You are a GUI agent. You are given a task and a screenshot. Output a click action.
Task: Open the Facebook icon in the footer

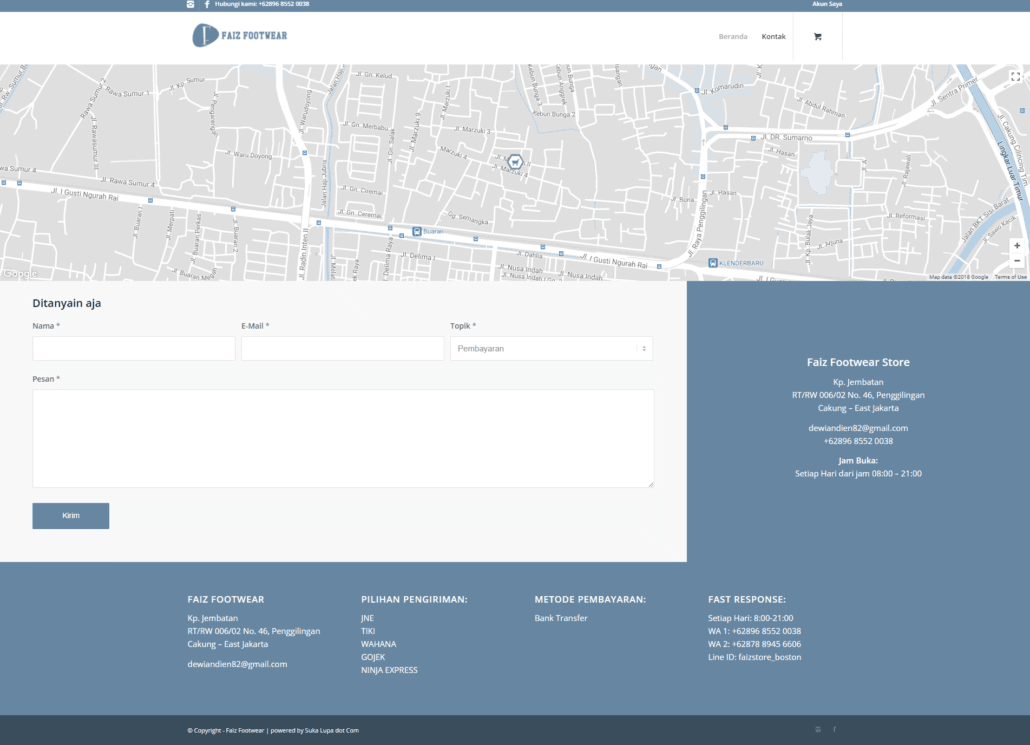coord(835,730)
